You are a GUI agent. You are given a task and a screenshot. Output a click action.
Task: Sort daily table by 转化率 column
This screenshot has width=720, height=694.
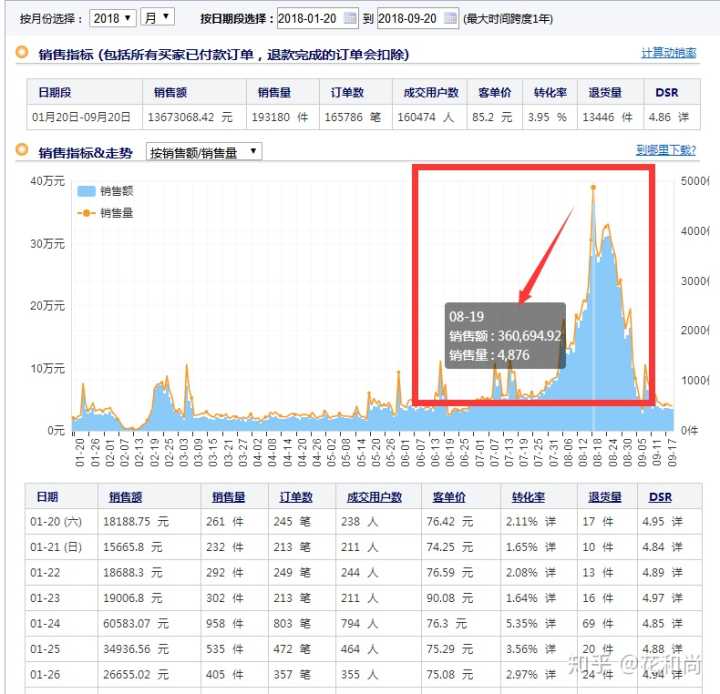point(526,497)
